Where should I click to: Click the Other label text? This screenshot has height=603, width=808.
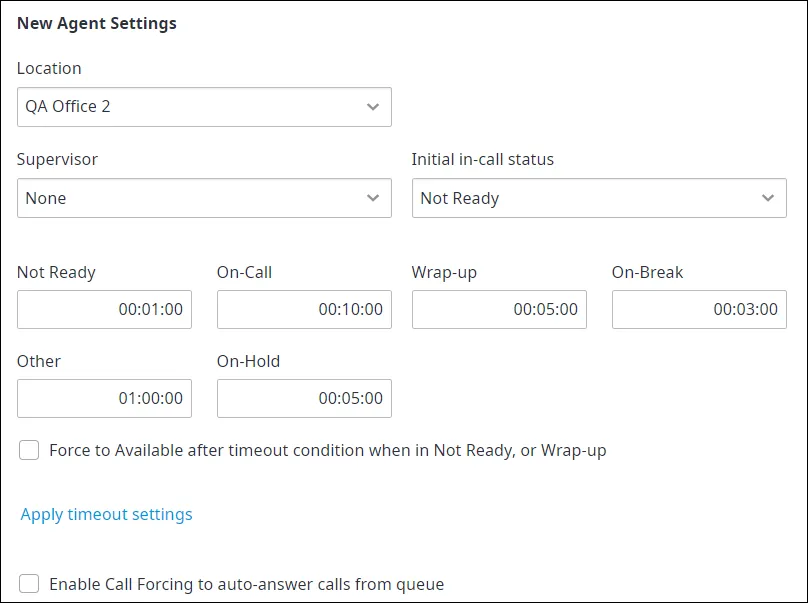(x=39, y=361)
